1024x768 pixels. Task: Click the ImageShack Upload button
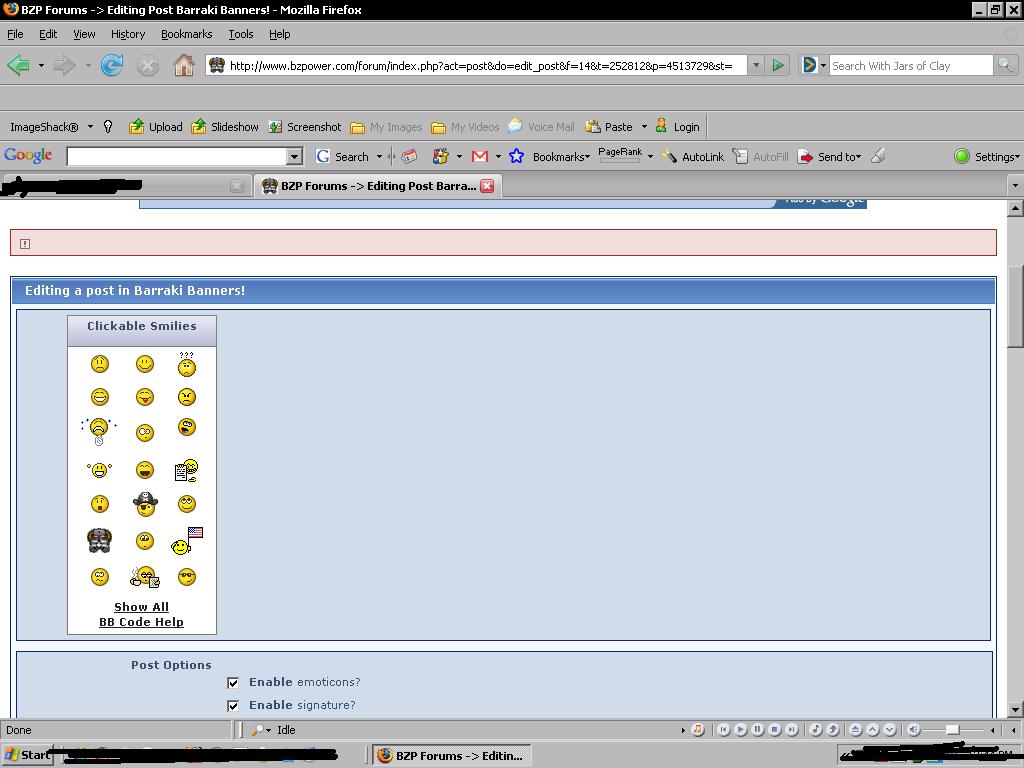click(x=155, y=127)
